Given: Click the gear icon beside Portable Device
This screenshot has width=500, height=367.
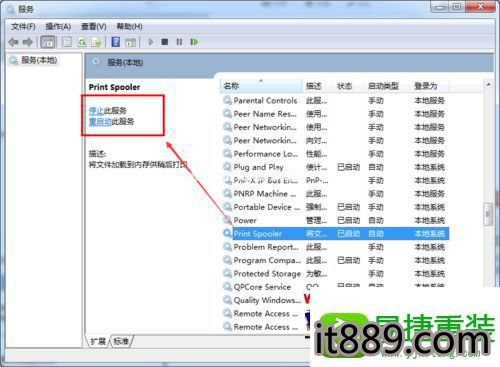Looking at the screenshot, I should 227,207.
